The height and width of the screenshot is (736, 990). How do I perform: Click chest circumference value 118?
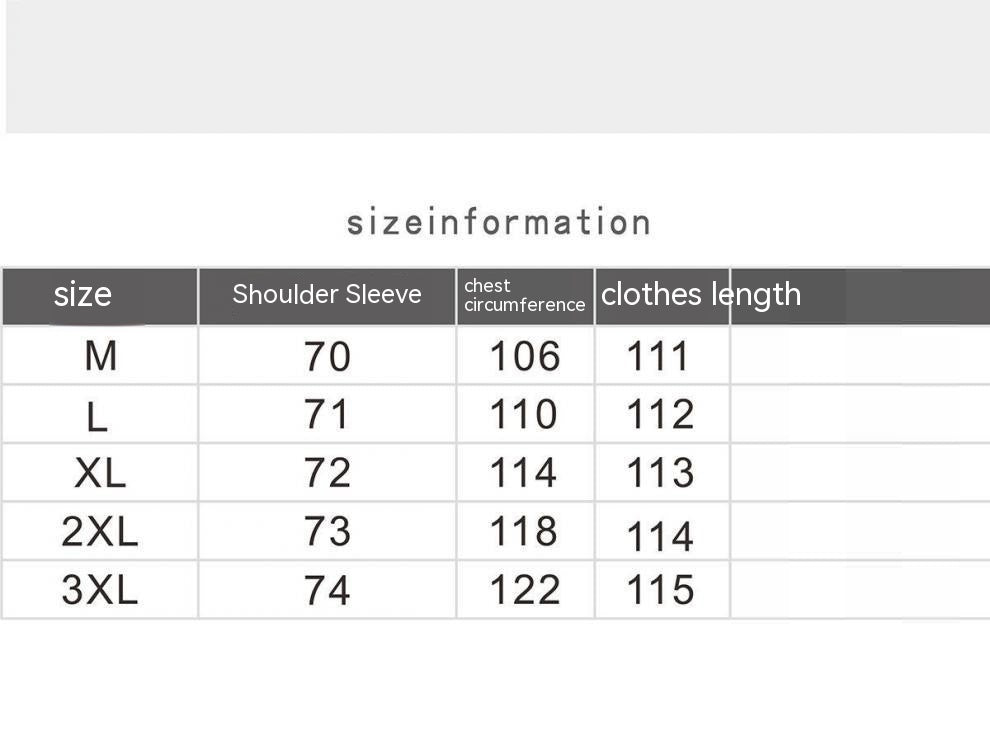tap(523, 531)
